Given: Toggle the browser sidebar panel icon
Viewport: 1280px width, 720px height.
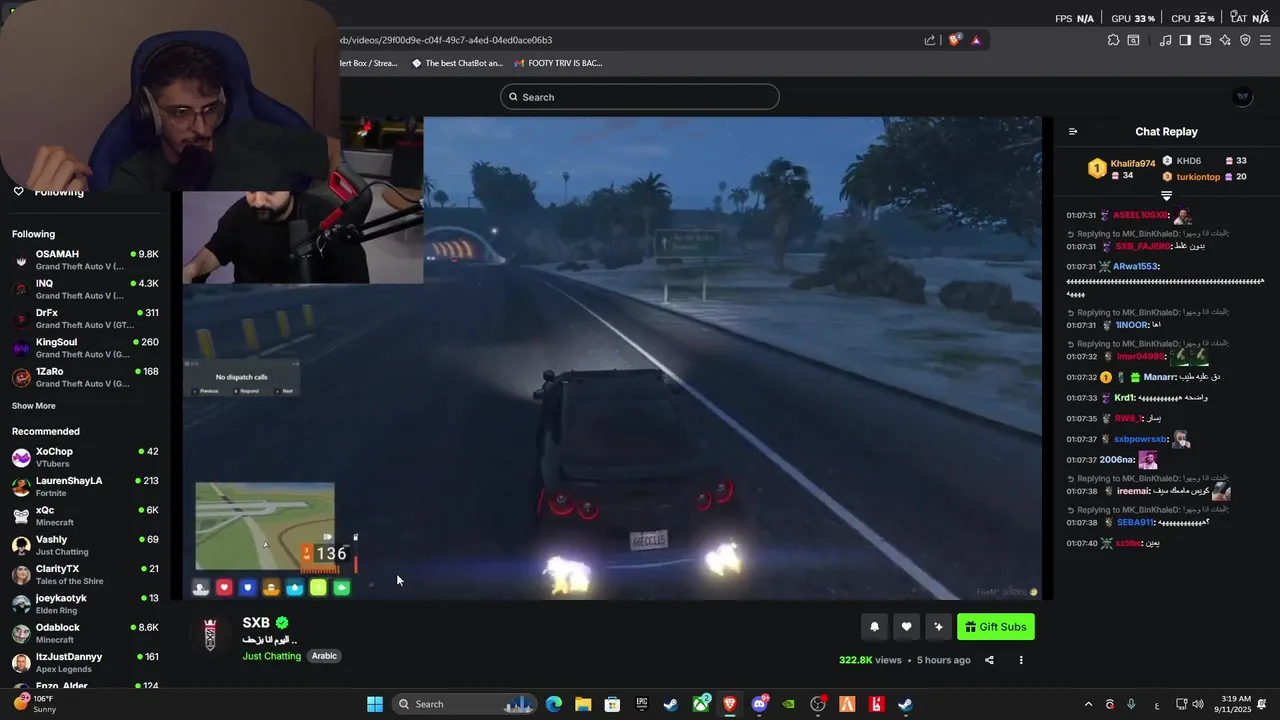Looking at the screenshot, I should (x=1185, y=40).
